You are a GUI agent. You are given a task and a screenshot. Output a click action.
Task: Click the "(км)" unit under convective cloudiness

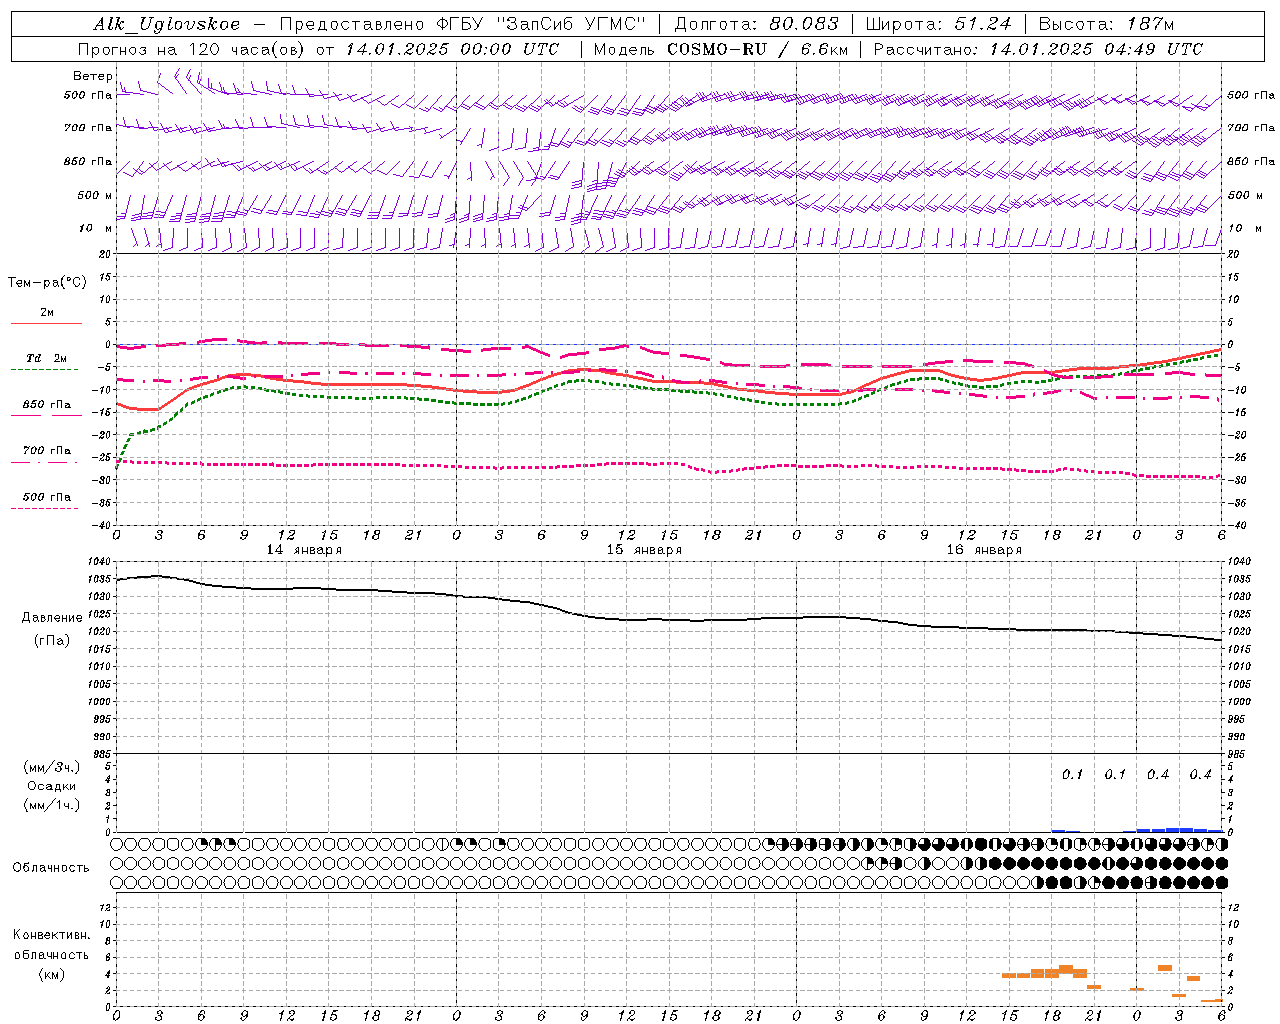coord(51,974)
